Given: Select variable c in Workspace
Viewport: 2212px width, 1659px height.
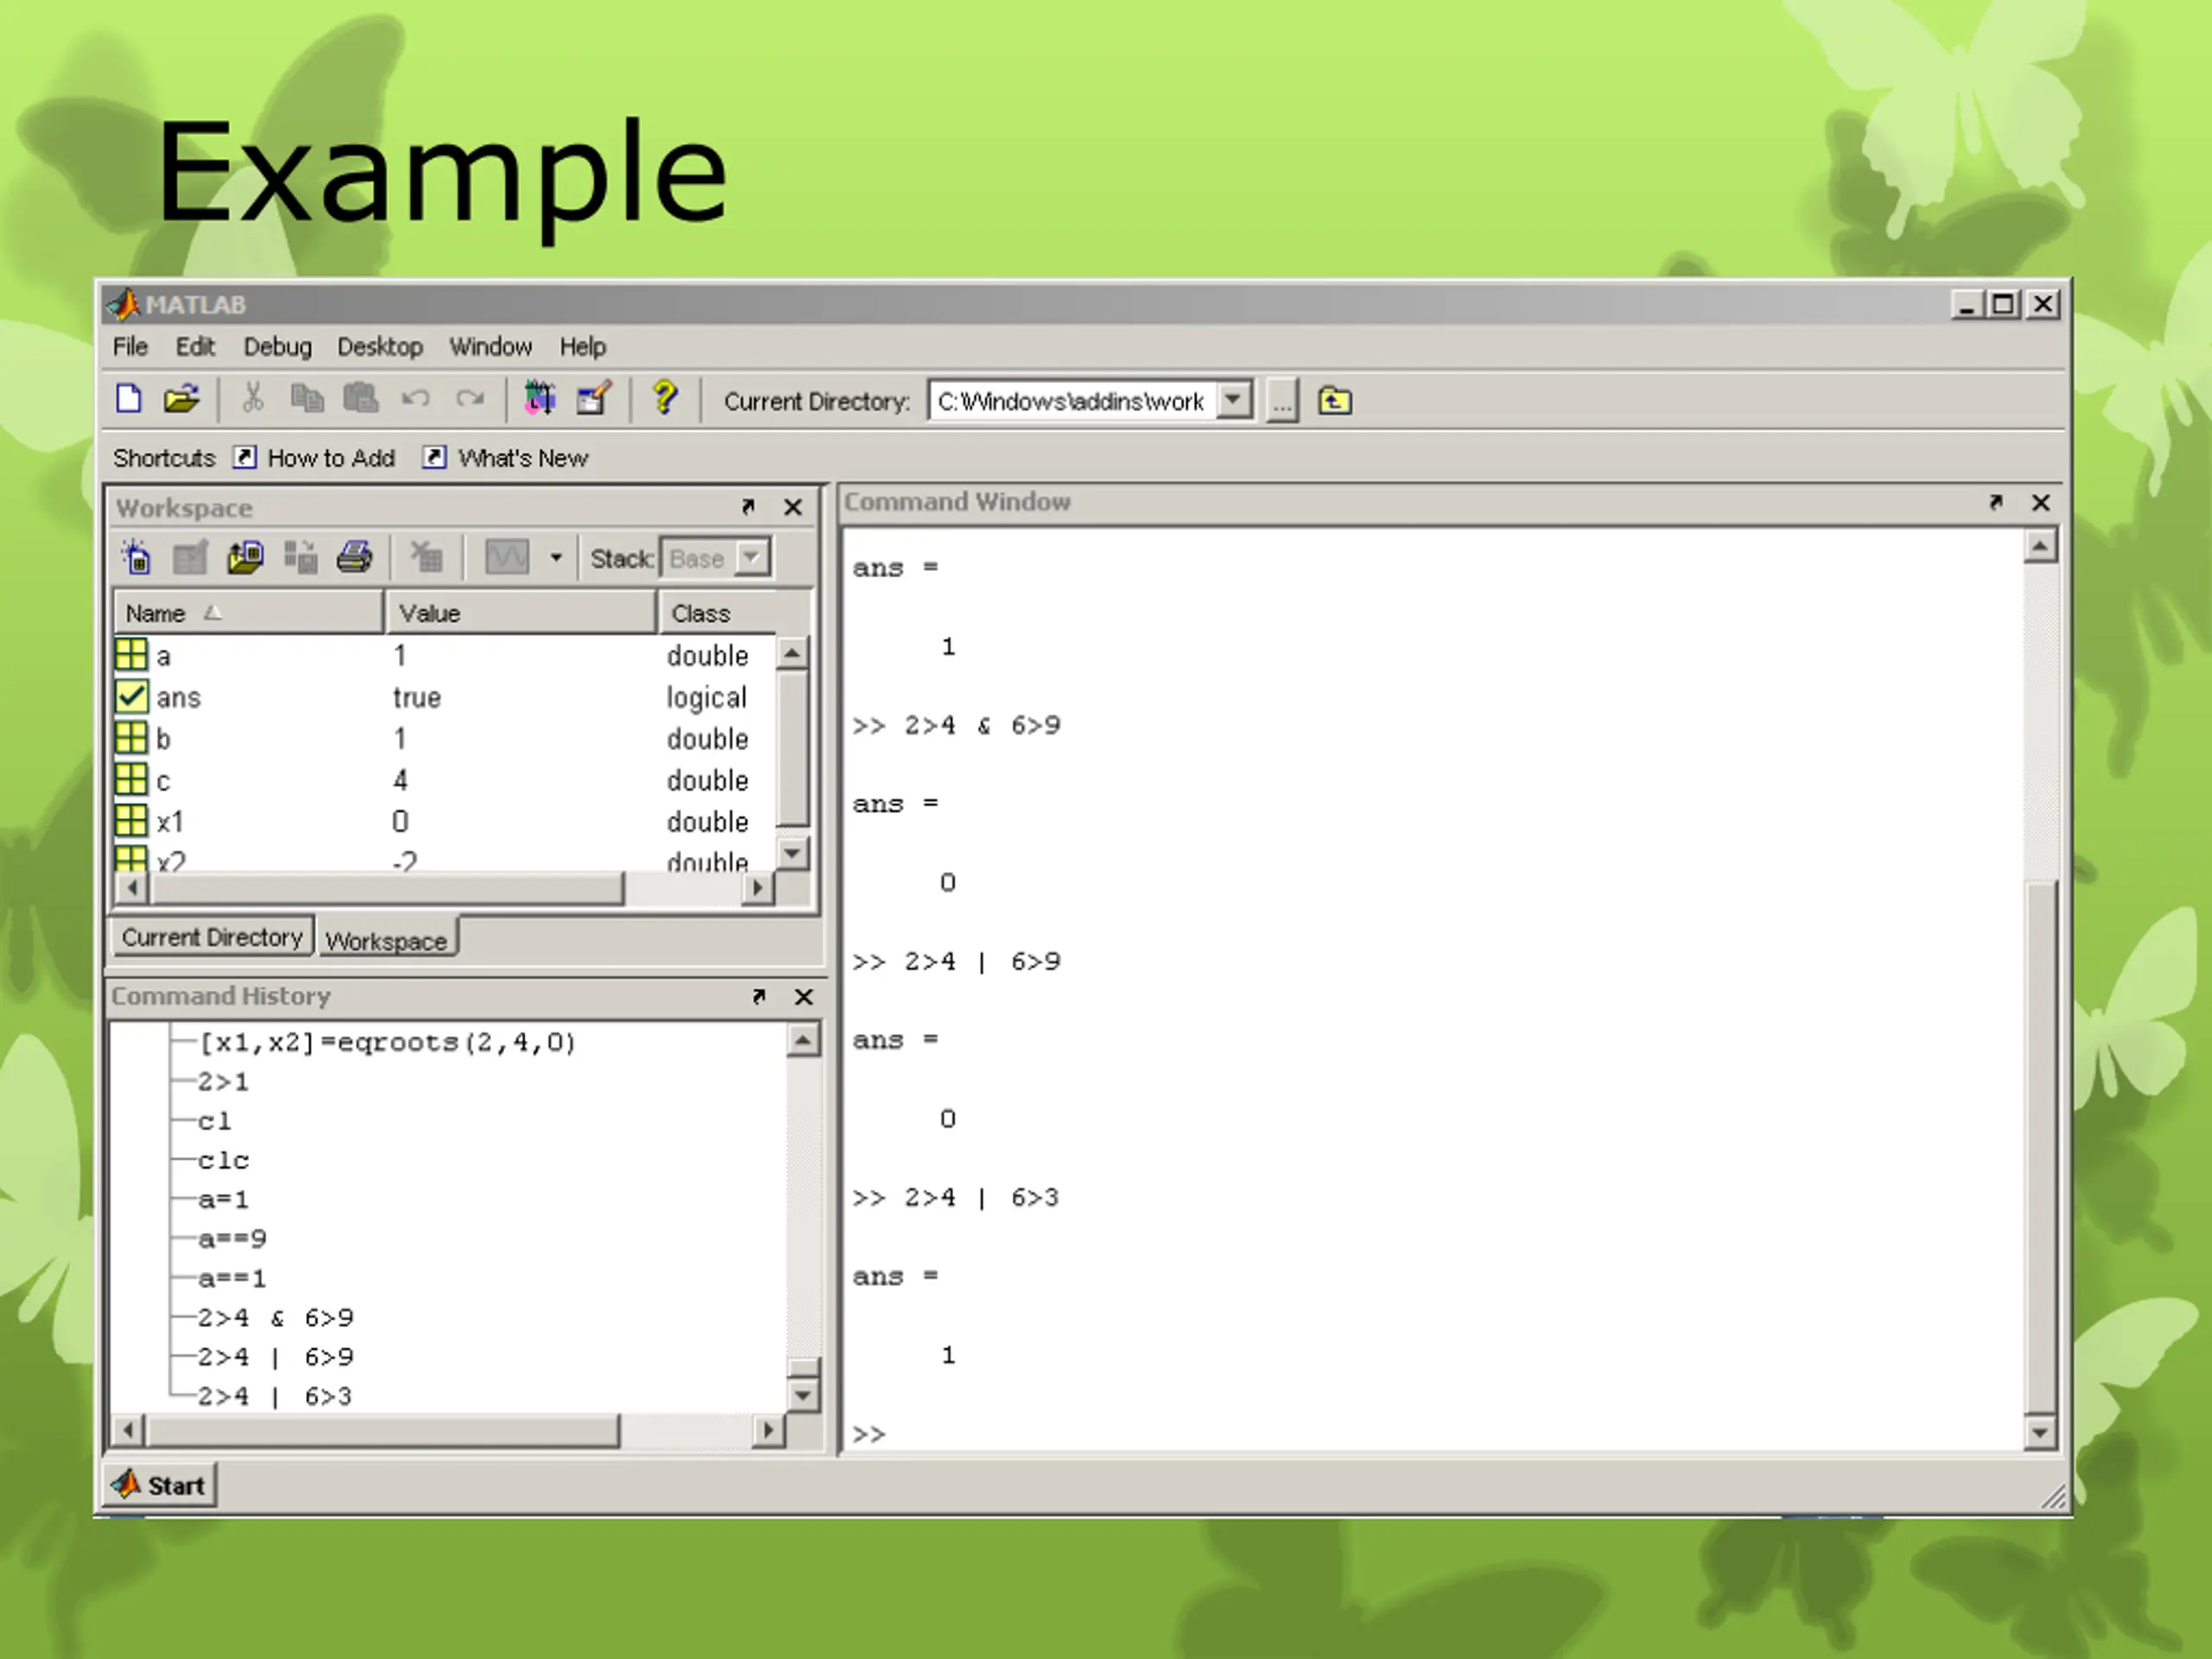Looking at the screenshot, I should (445, 780).
